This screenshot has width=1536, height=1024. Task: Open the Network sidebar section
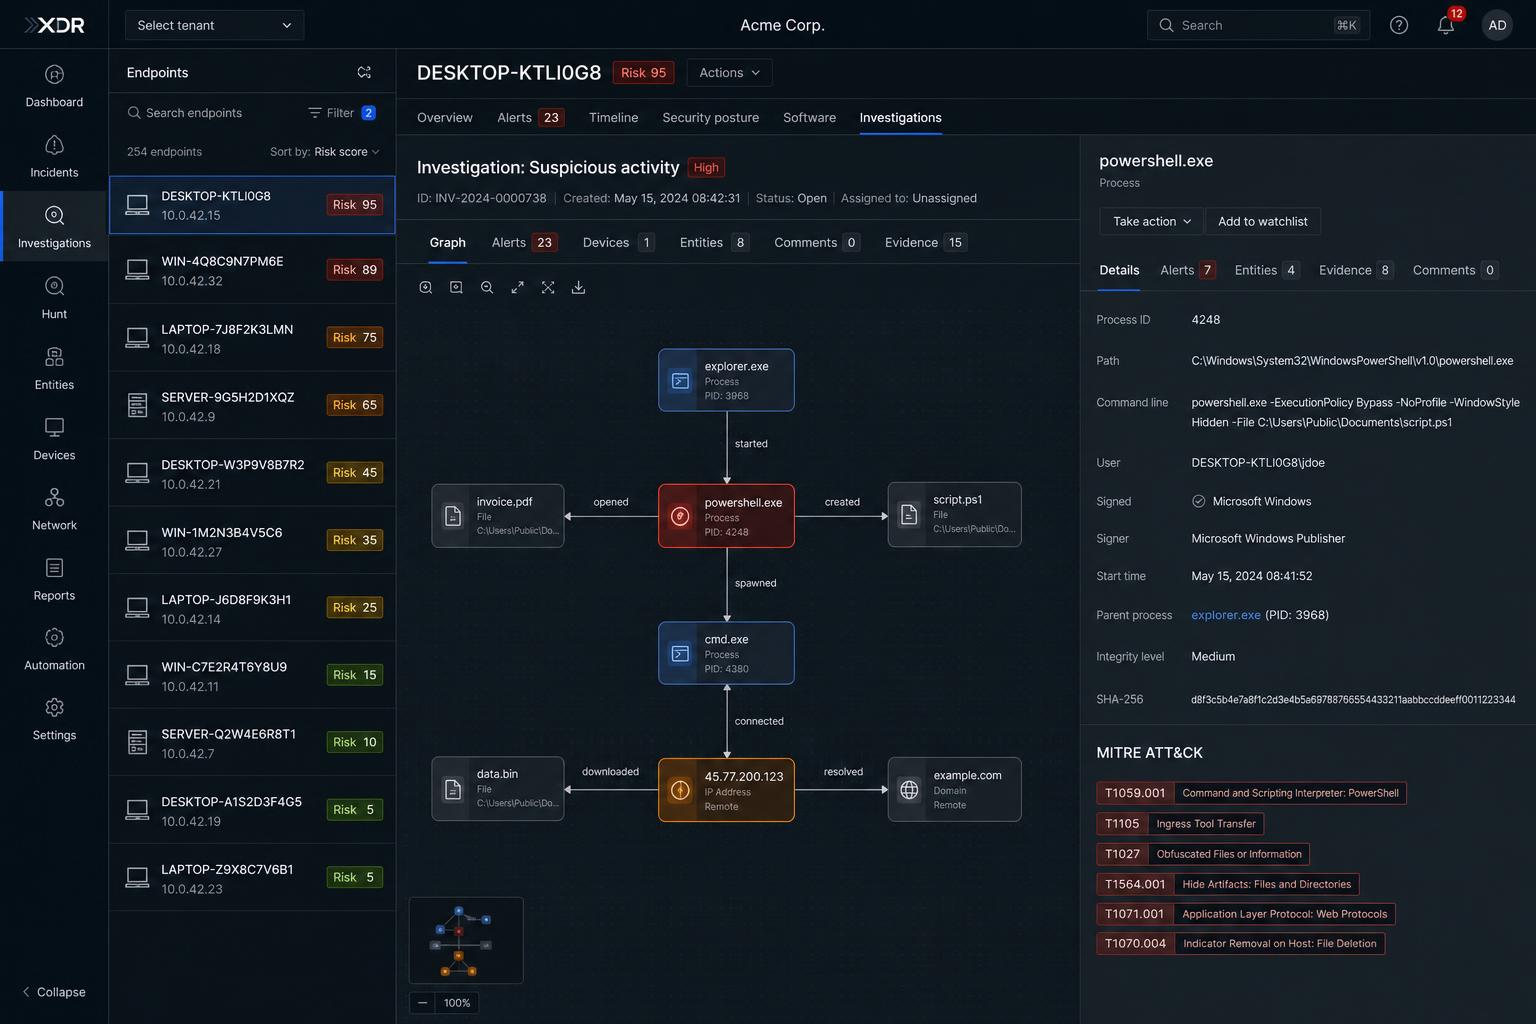coord(54,509)
